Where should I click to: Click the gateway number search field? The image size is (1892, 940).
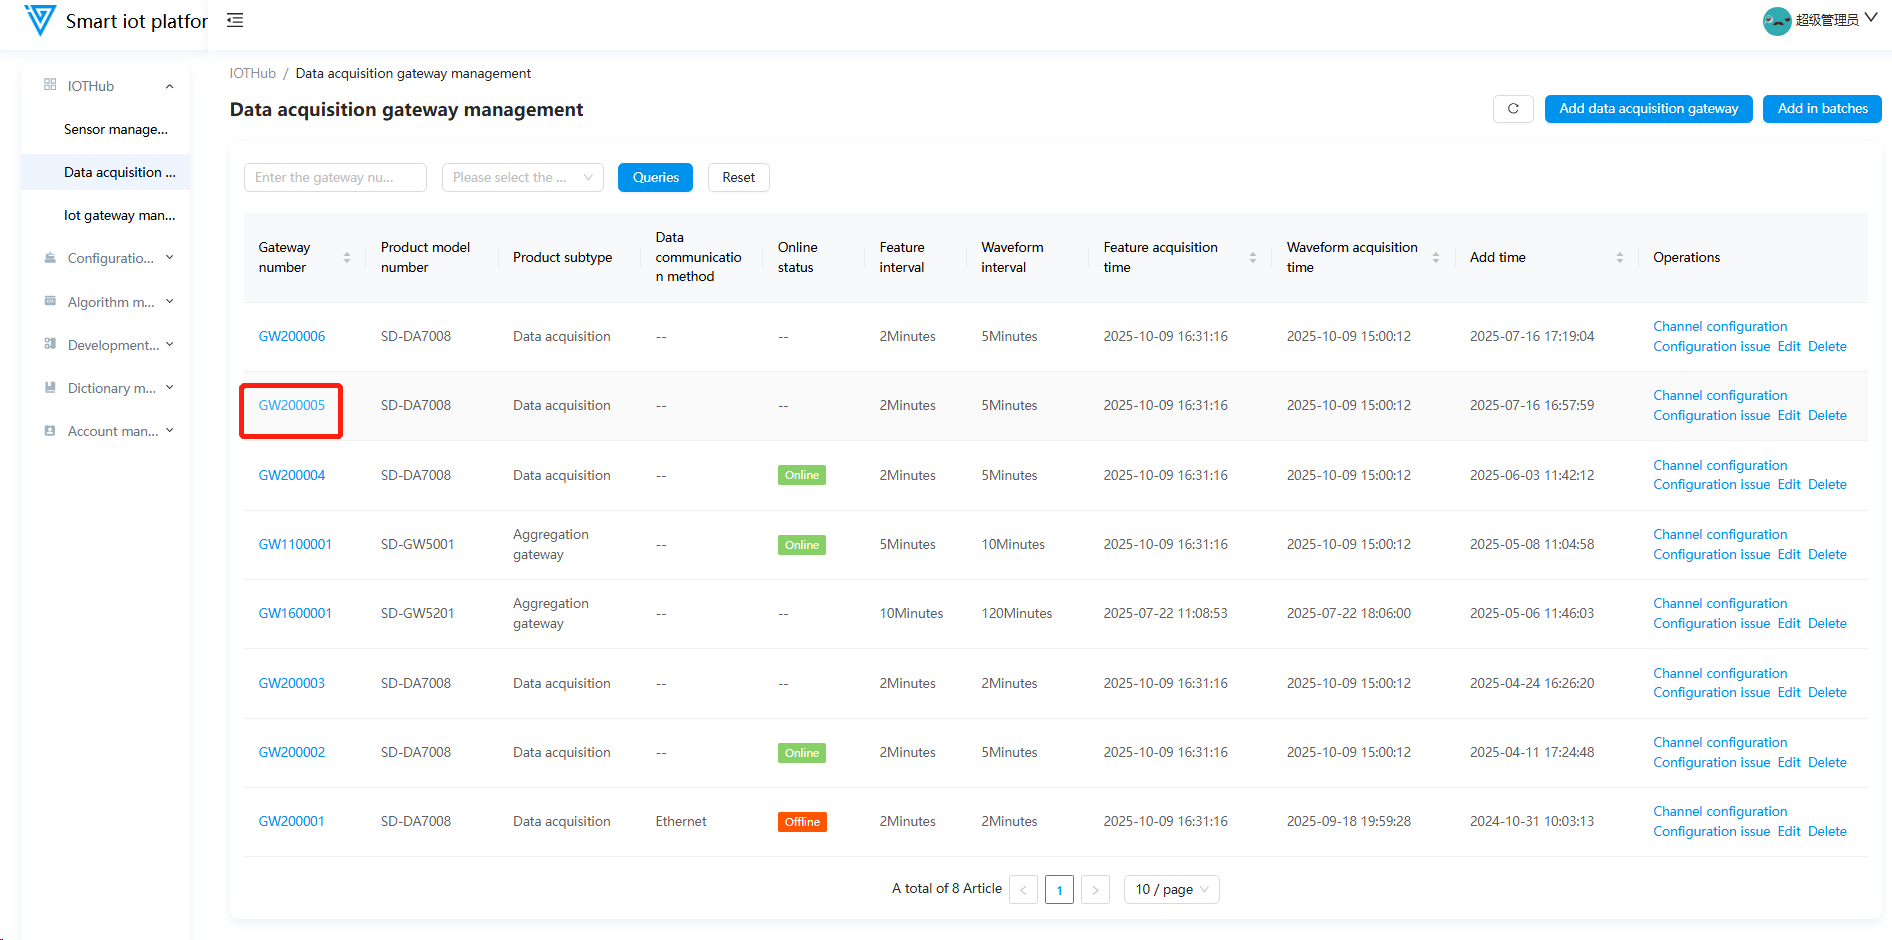[334, 178]
